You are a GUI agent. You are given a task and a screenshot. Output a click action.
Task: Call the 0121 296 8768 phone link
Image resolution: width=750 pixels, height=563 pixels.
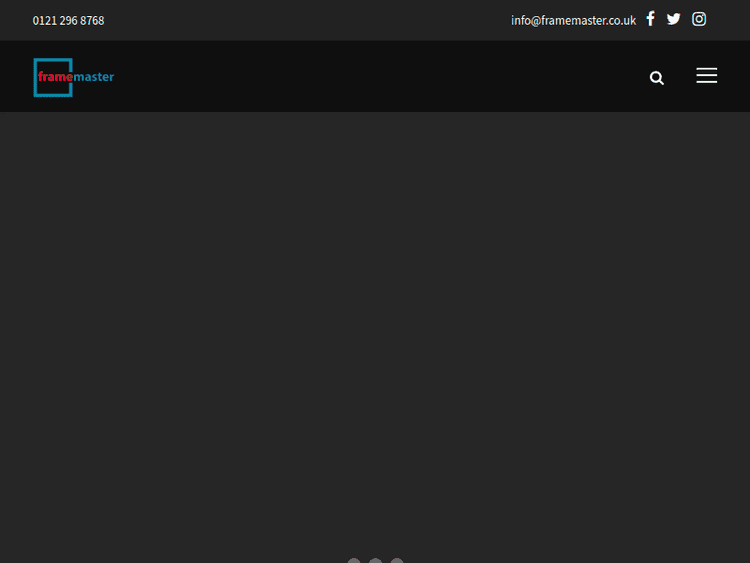point(68,20)
